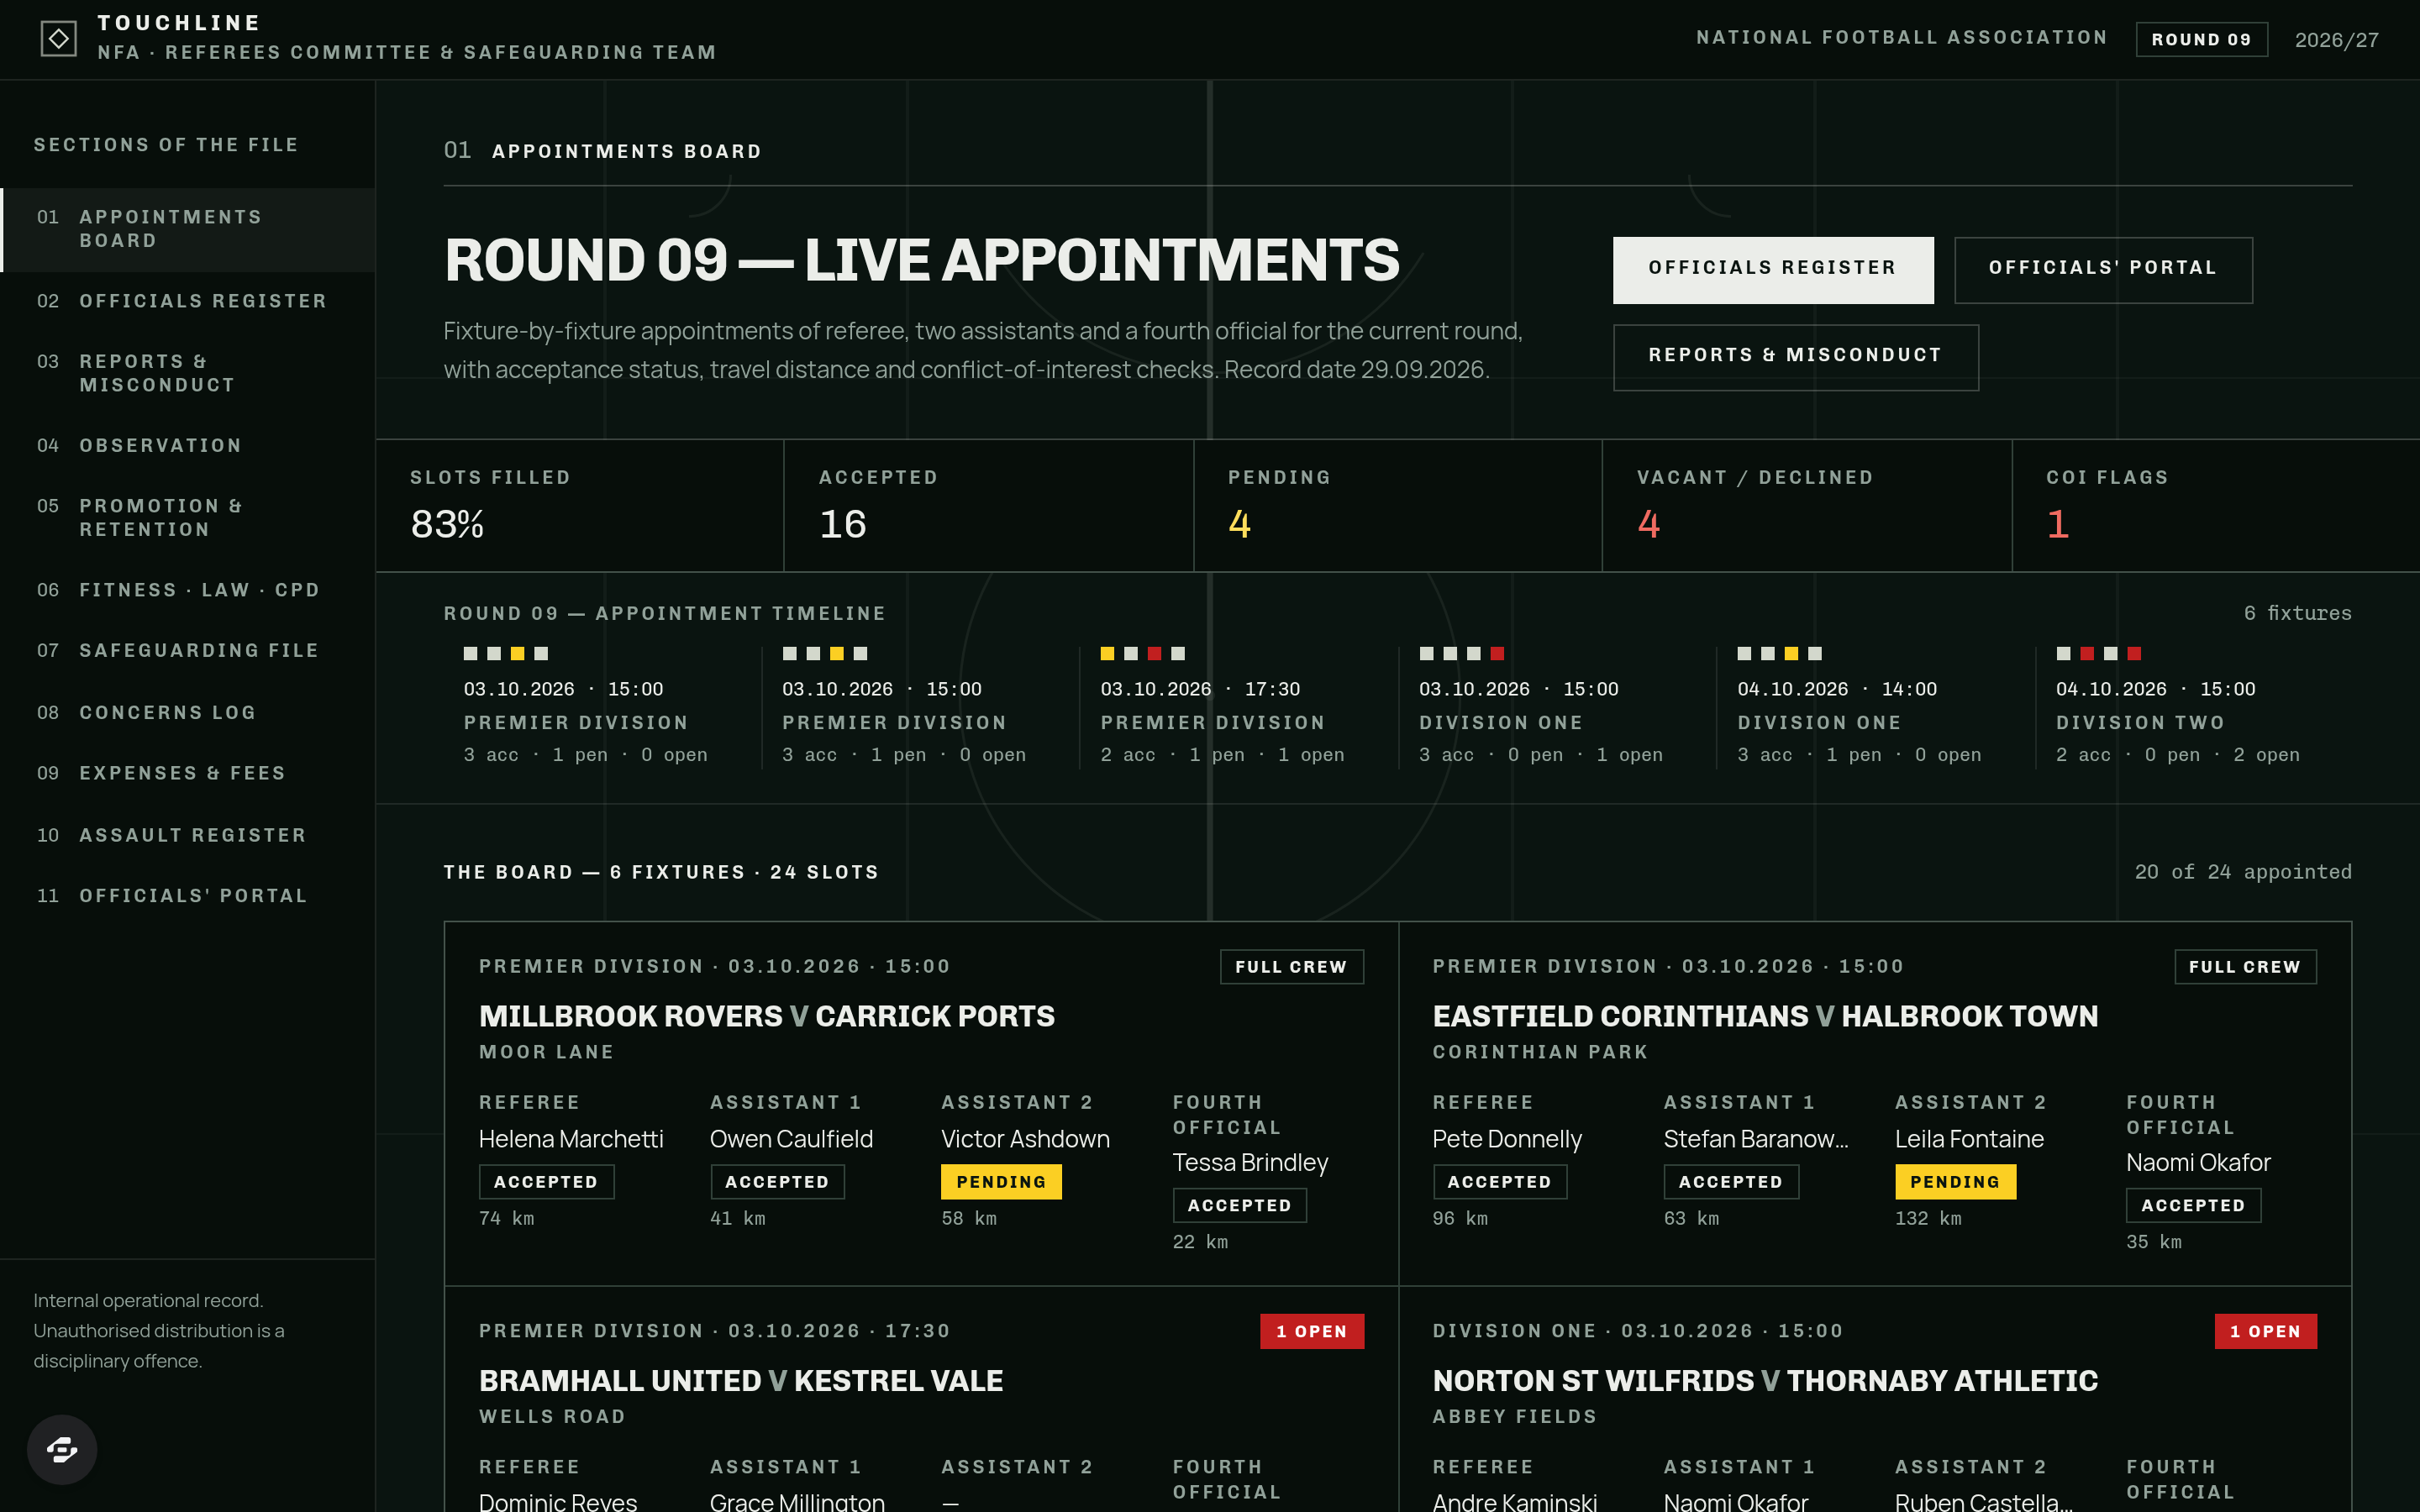
Task: Click fourth official Tessa Brindley name
Action: pyautogui.click(x=1250, y=1163)
